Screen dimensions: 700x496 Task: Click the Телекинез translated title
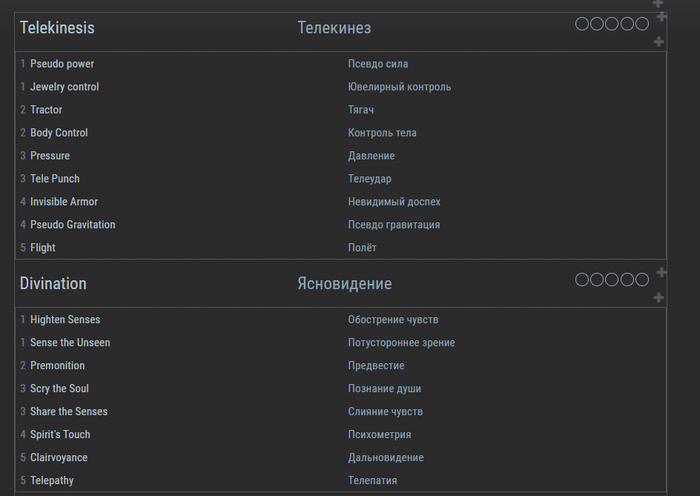[x=334, y=28]
